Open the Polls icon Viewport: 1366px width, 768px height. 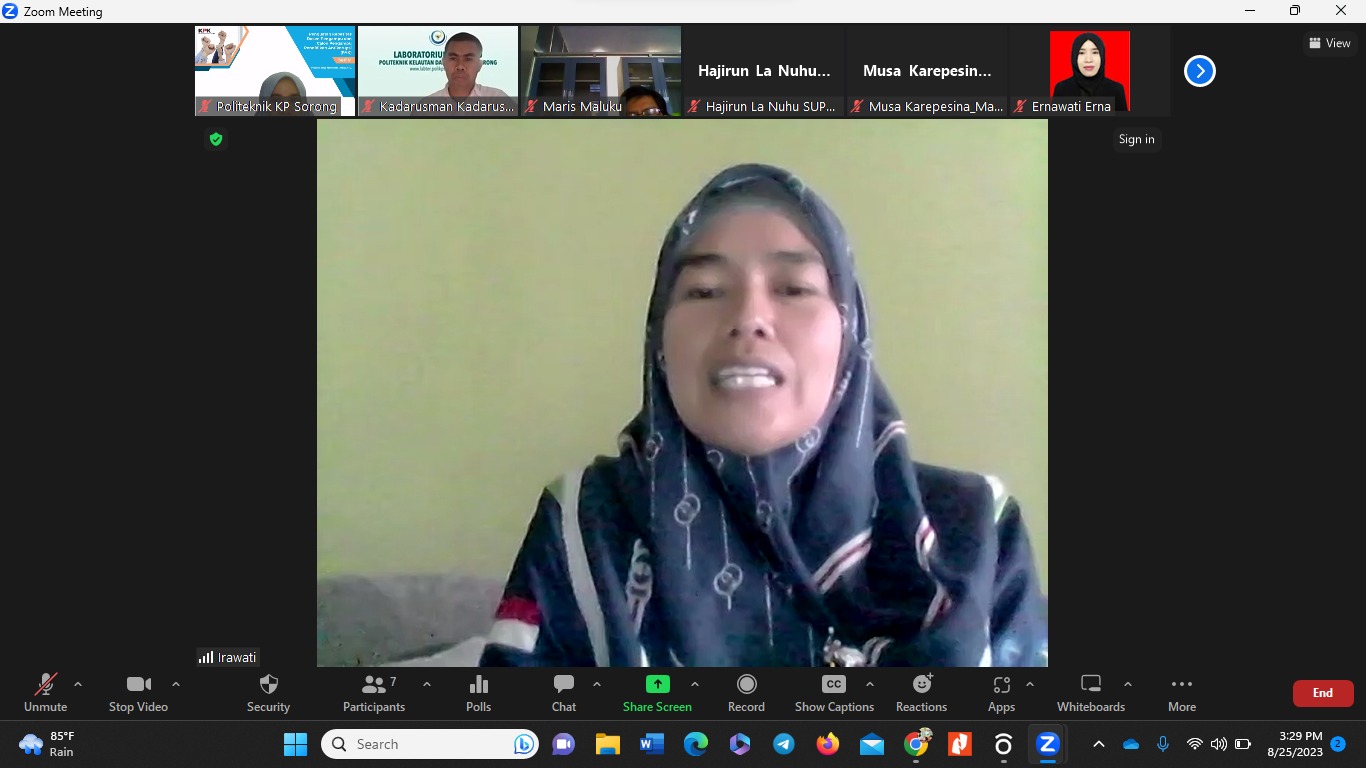(x=478, y=693)
